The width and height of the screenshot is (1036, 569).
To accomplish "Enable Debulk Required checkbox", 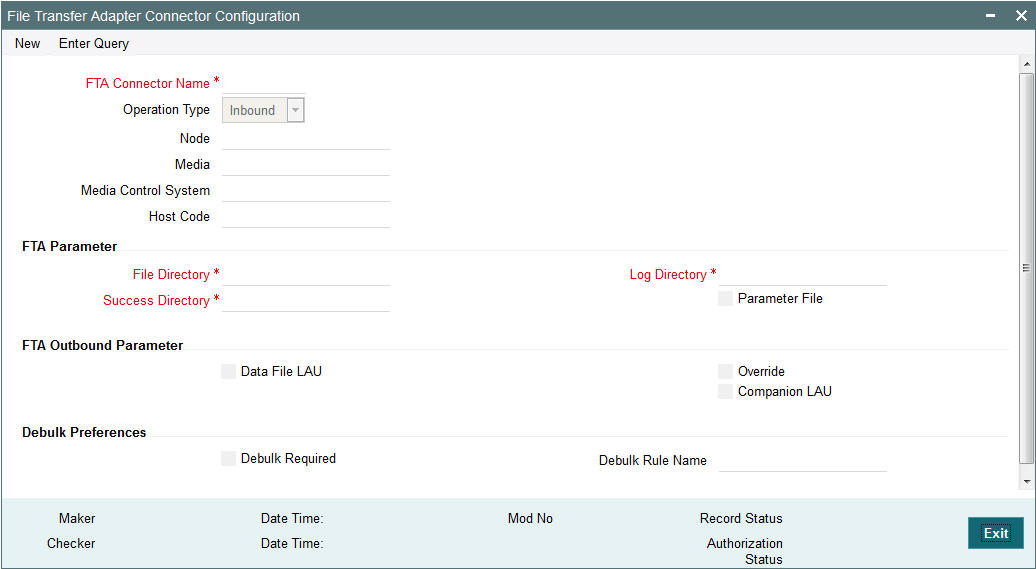I will click(x=229, y=458).
